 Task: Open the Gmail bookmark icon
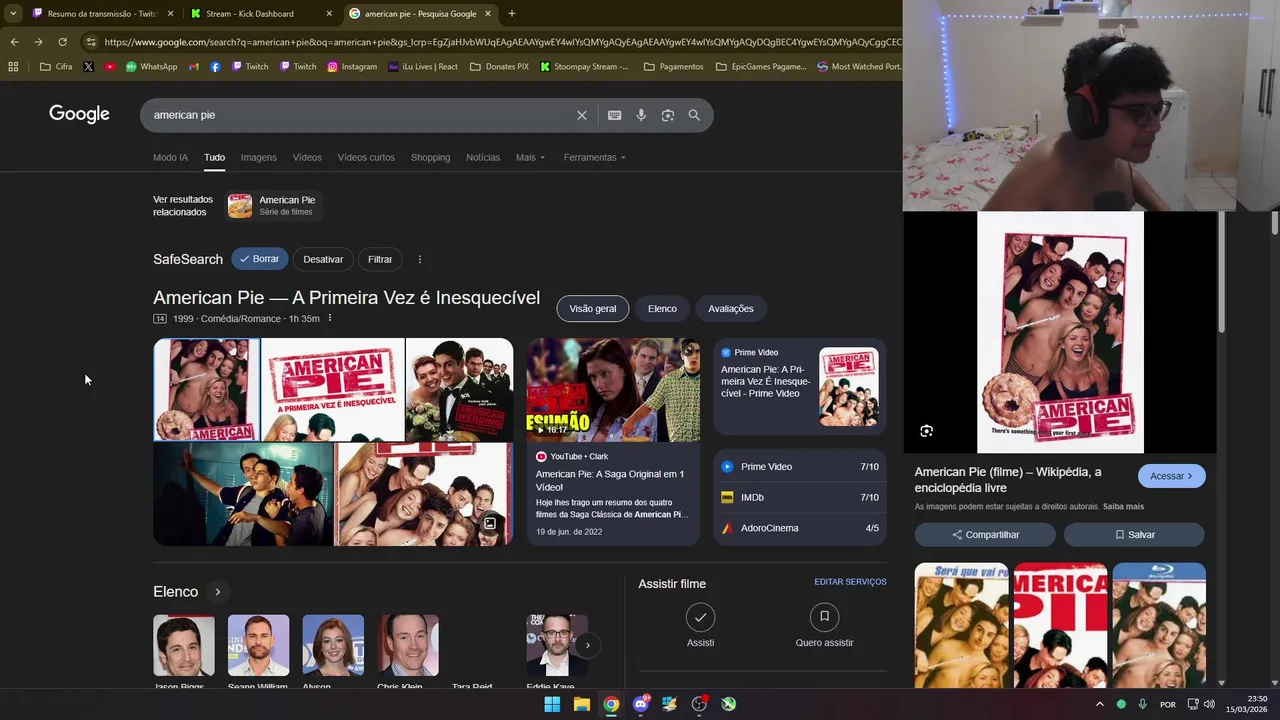[x=194, y=67]
